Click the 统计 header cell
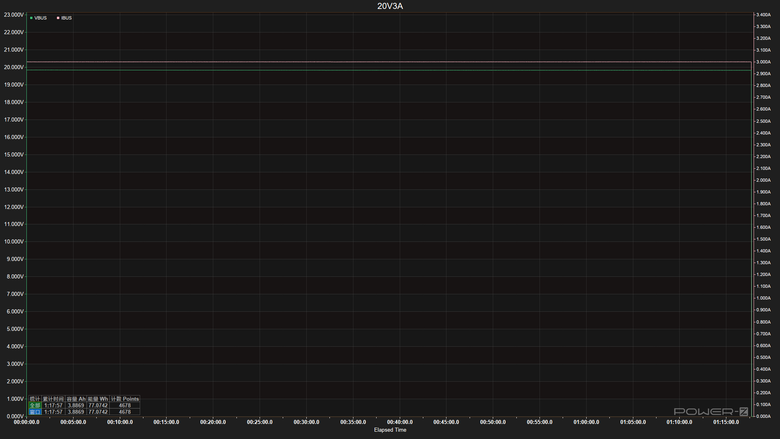 (x=35, y=399)
